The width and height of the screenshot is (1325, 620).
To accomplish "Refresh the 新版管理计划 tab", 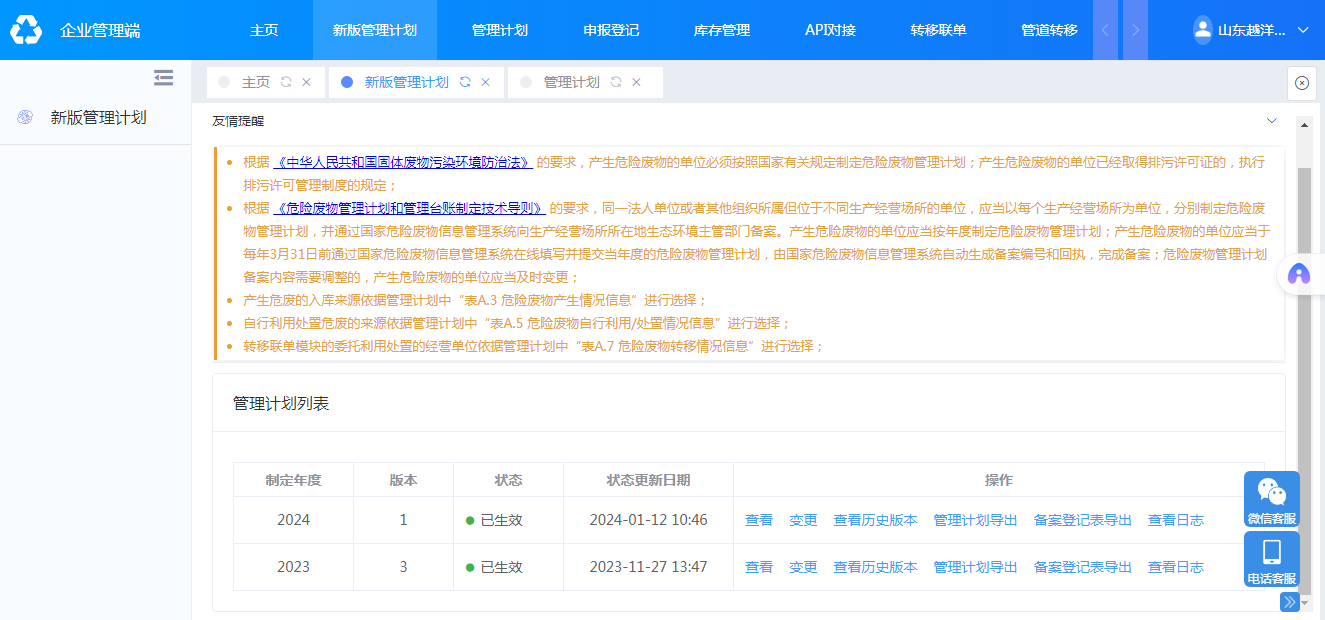I will [465, 82].
